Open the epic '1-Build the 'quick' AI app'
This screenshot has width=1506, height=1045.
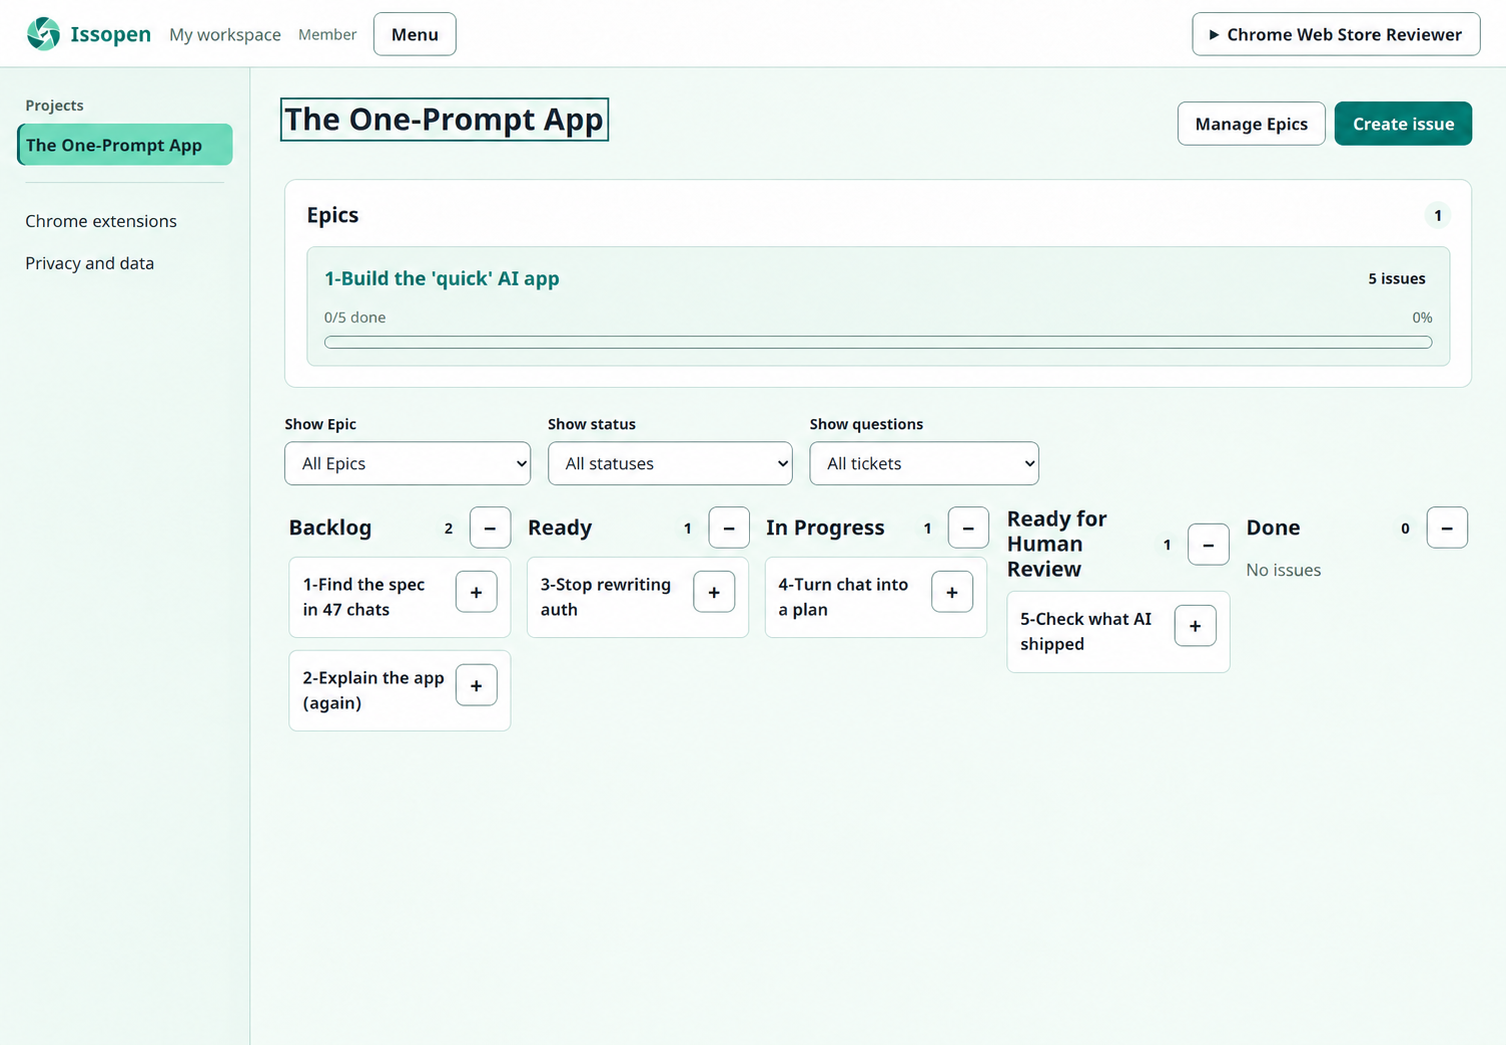[x=442, y=278]
